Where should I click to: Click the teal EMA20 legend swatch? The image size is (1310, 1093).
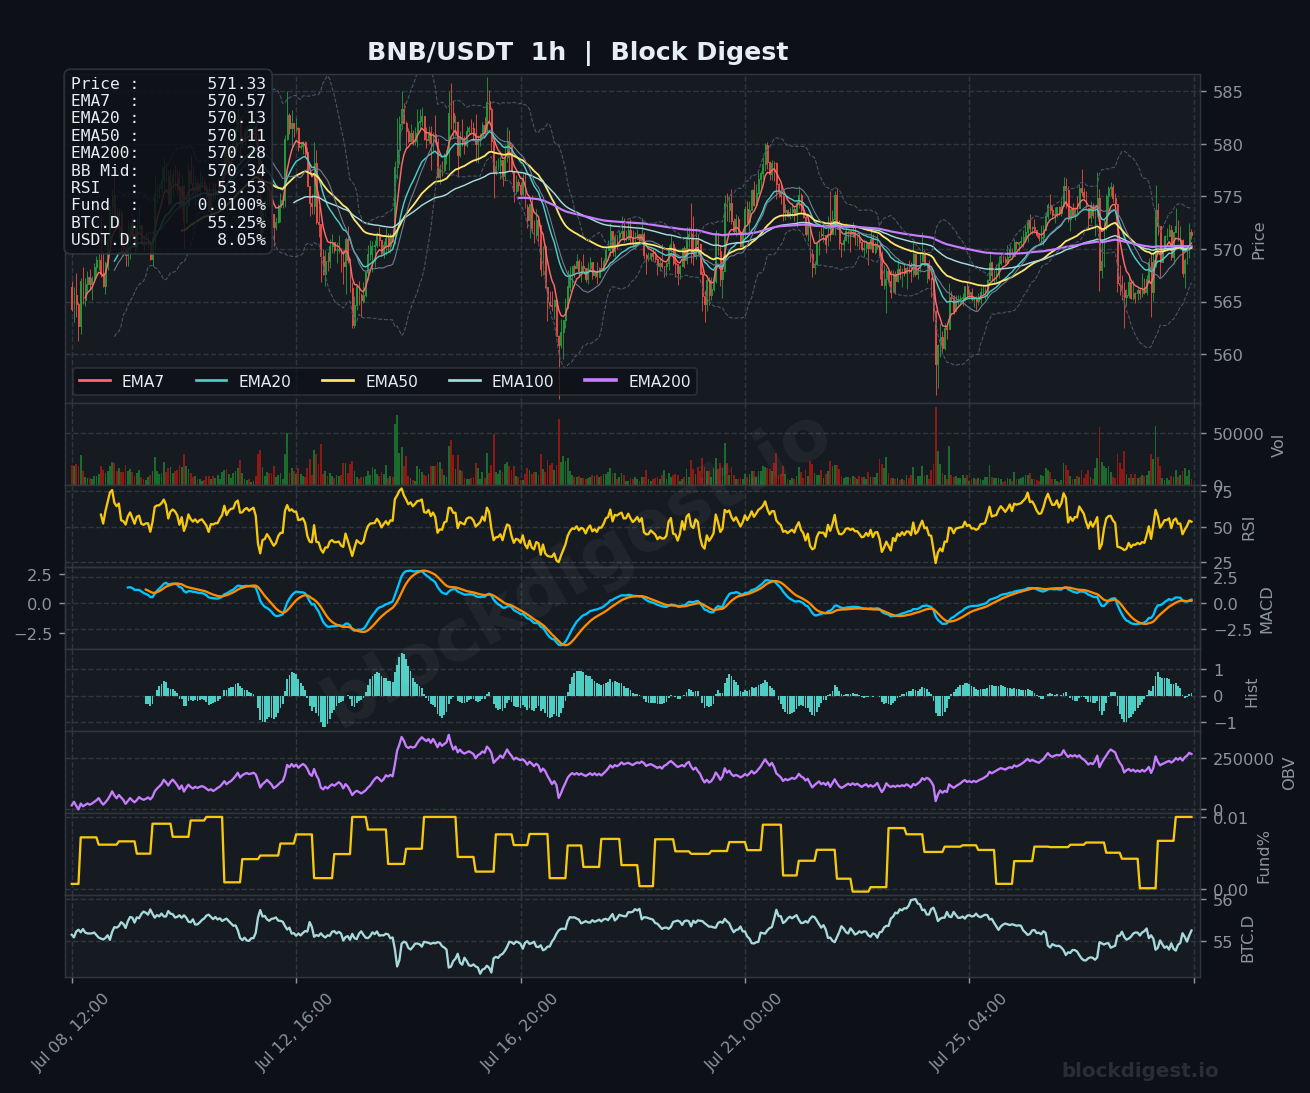coord(212,381)
